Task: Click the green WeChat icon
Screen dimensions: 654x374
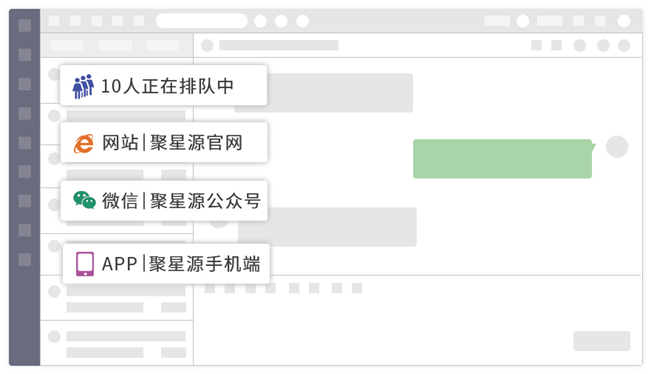Action: [84, 200]
